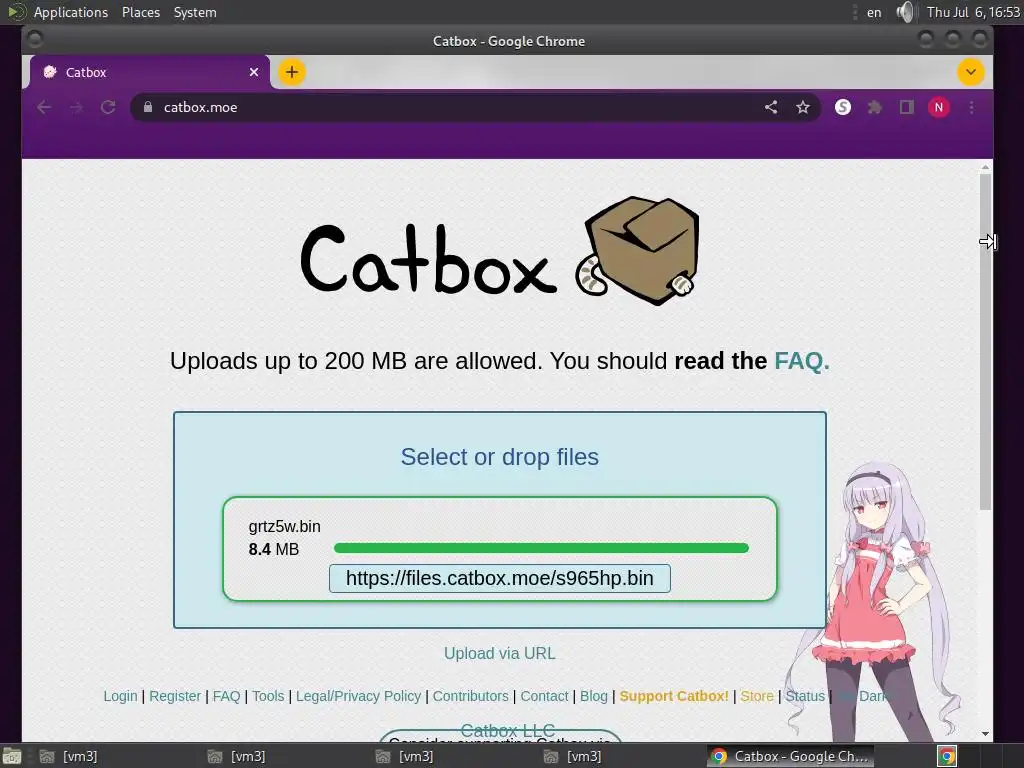Click the uploaded file URL field
This screenshot has height=768, width=1024.
point(500,579)
